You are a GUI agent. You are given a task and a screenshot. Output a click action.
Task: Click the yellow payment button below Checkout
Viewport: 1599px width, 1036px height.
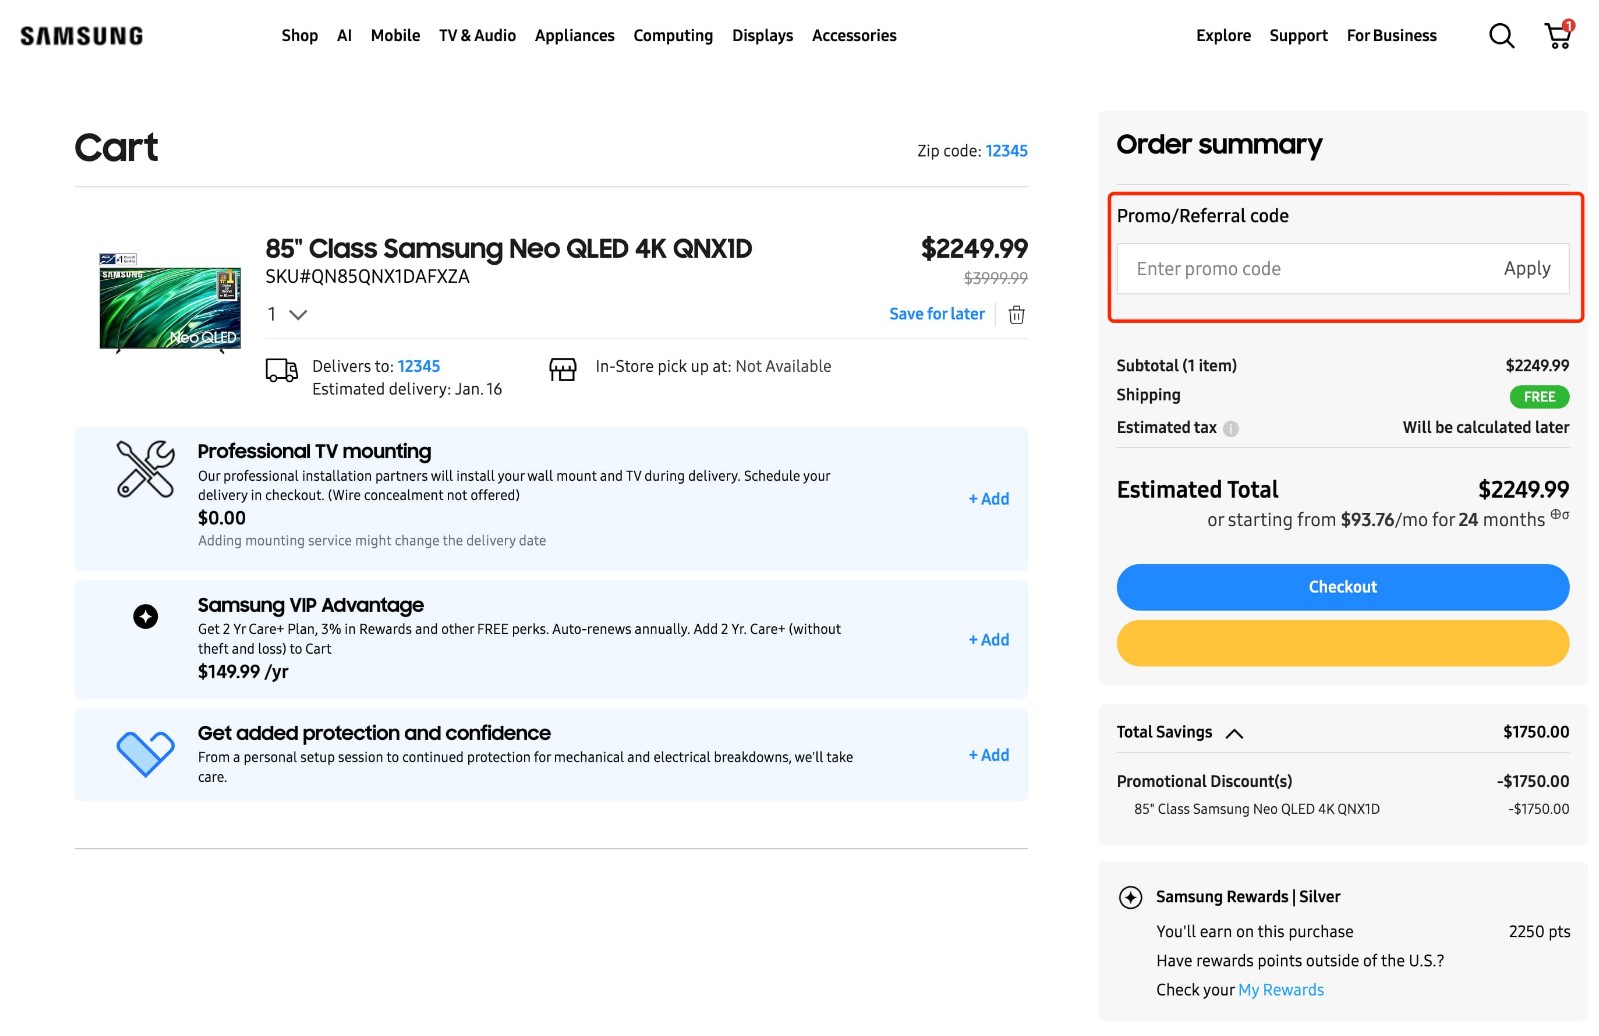tap(1342, 644)
